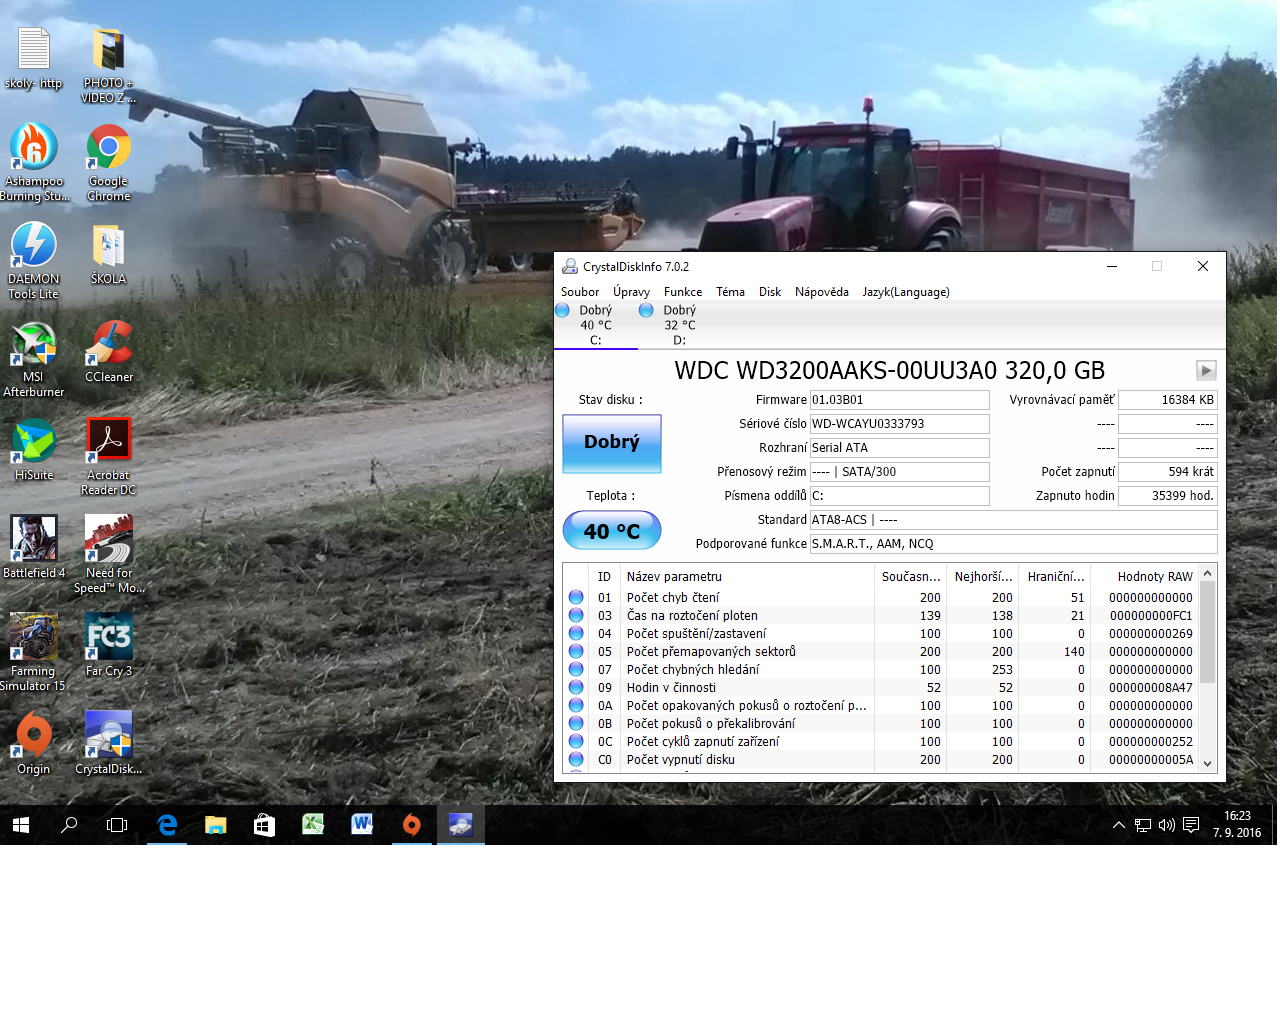Click the next disk arrow button

[x=1206, y=370]
